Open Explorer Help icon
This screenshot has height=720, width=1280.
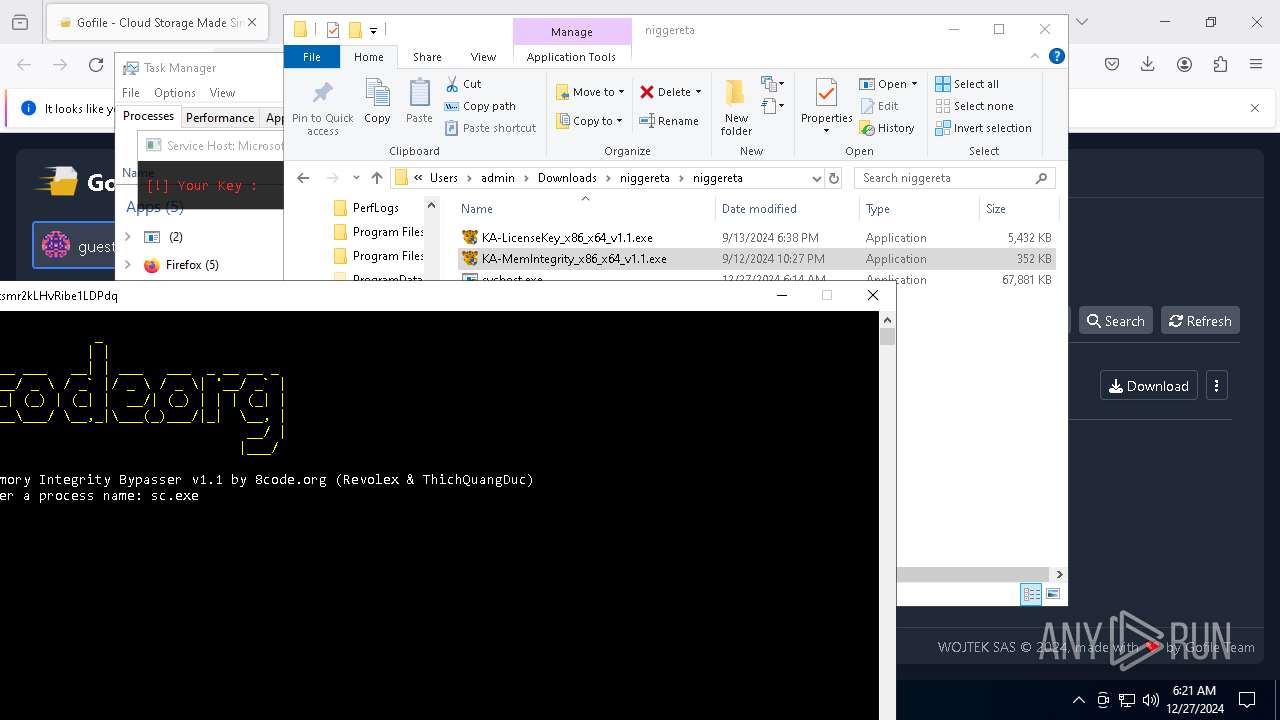[1056, 57]
